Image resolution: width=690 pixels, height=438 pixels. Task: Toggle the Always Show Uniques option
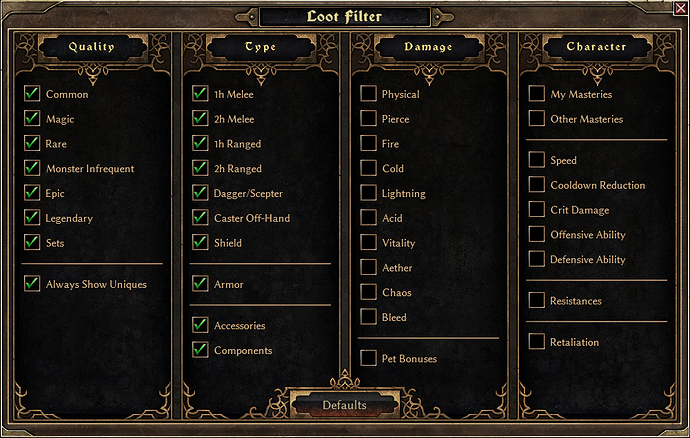tap(32, 283)
